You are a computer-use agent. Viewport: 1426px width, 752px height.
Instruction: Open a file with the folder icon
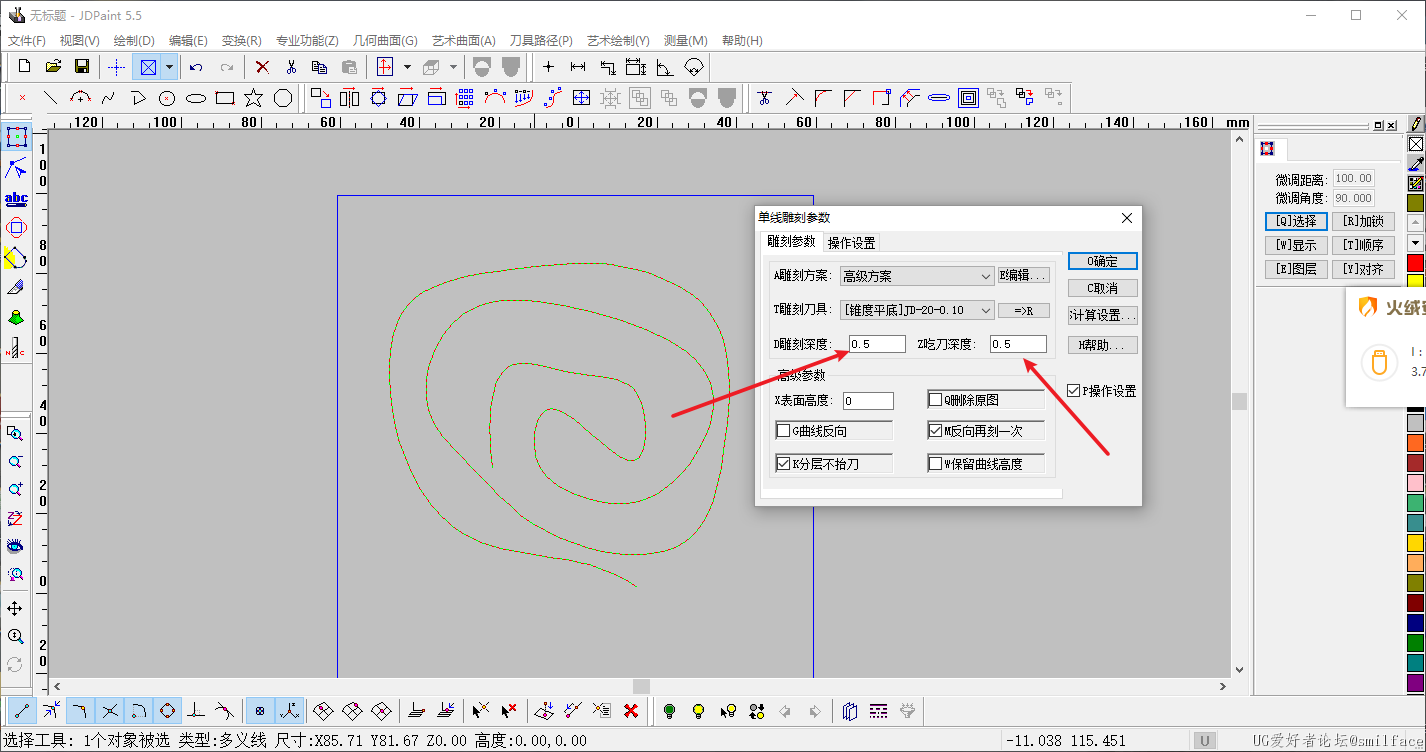pyautogui.click(x=53, y=67)
